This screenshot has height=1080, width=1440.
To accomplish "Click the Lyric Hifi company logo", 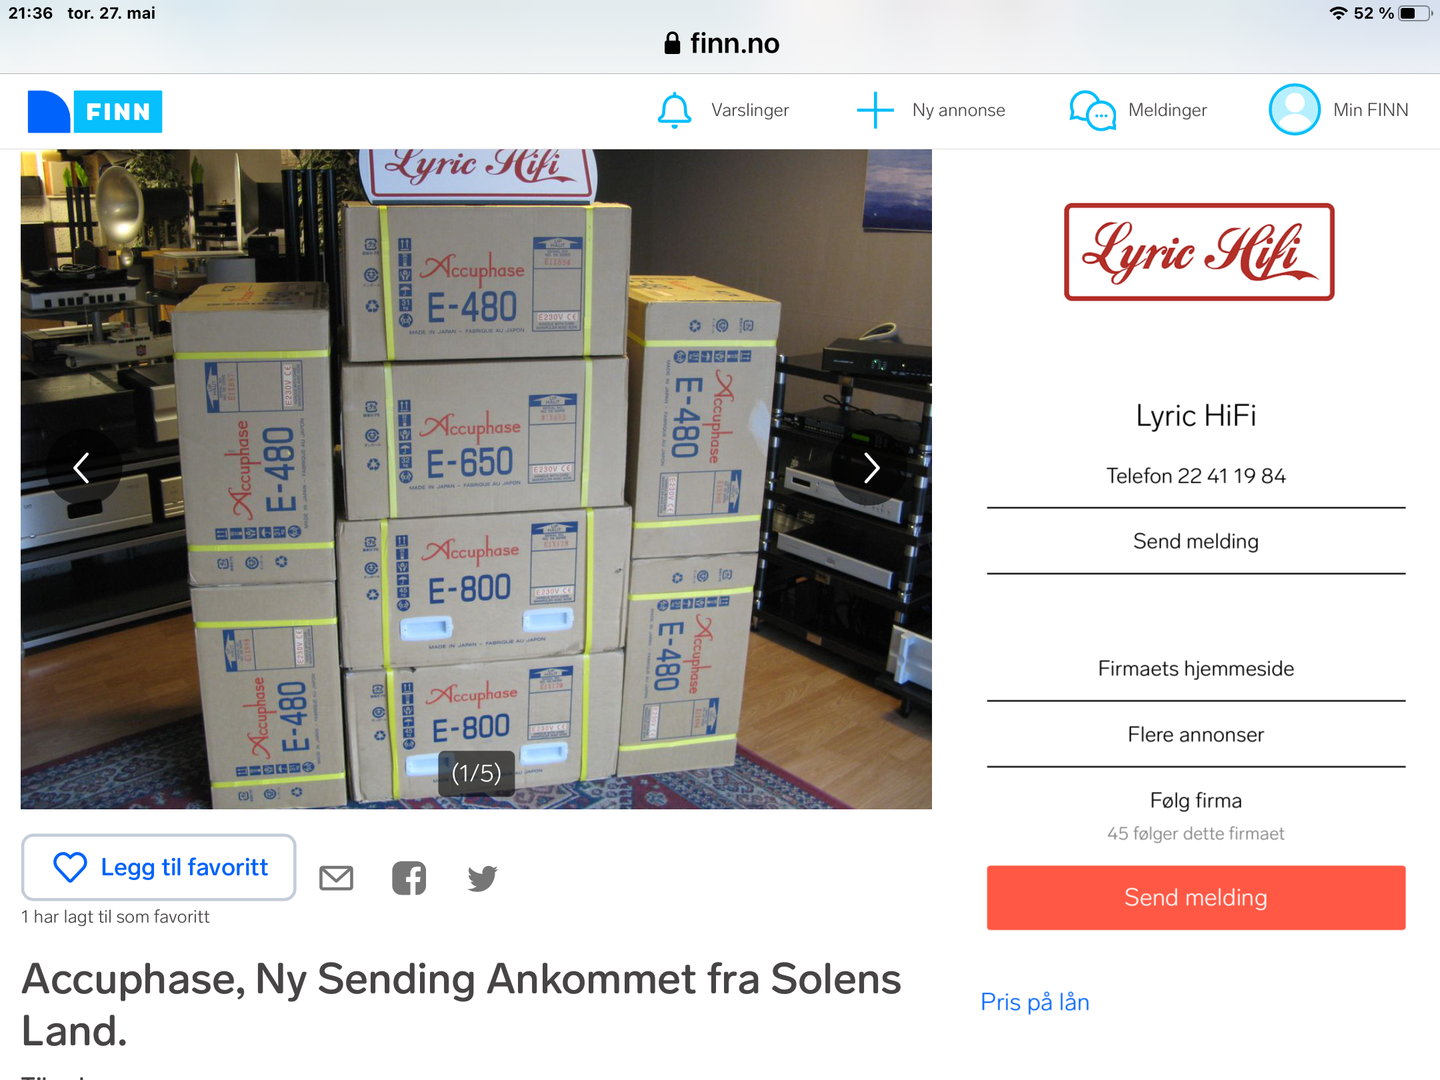I will (x=1199, y=252).
